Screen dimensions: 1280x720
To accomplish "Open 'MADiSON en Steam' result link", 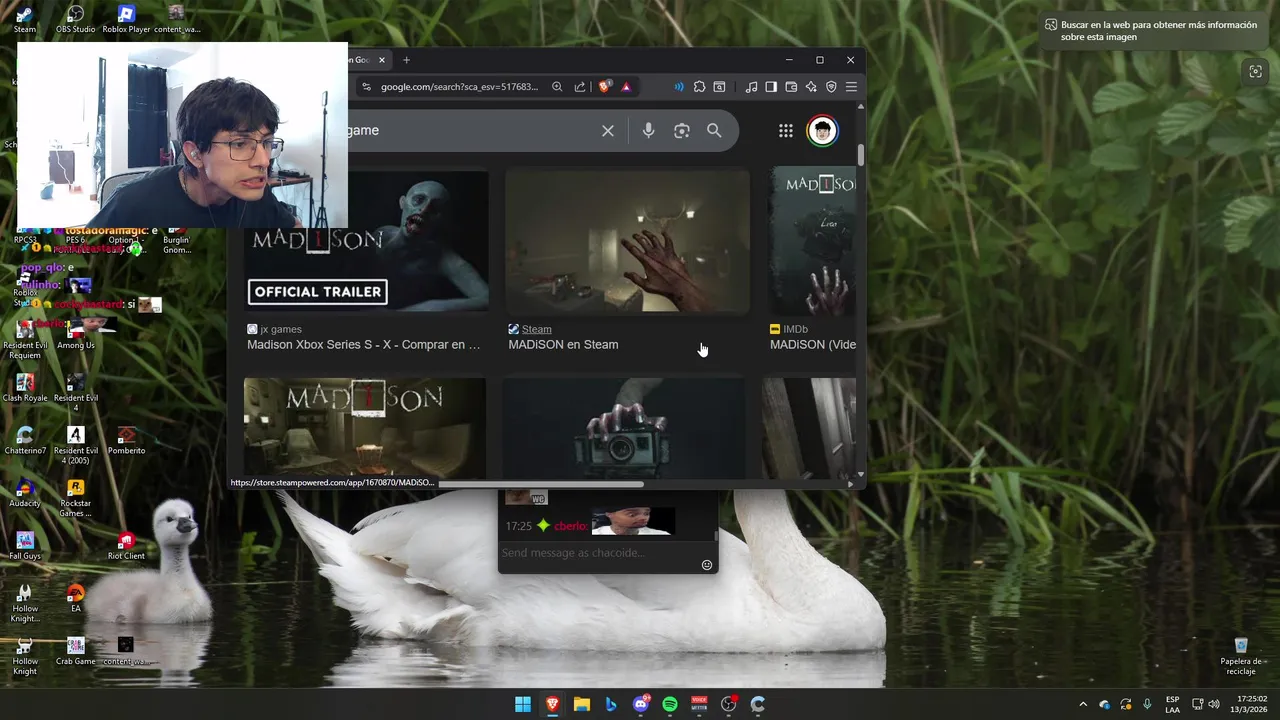I will pos(563,345).
